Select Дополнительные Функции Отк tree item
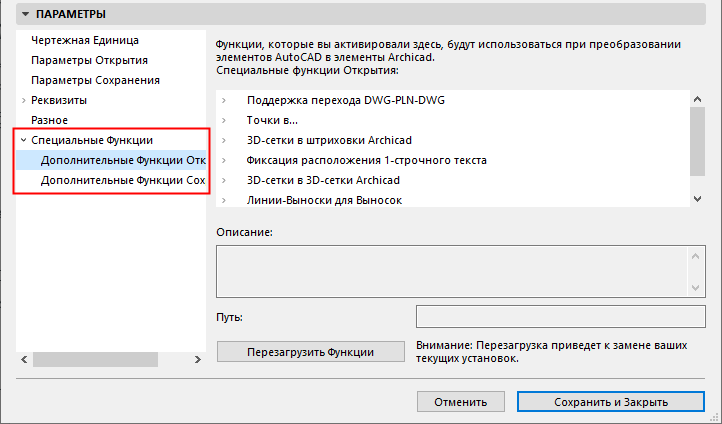Image resolution: width=722 pixels, height=424 pixels. click(x=123, y=161)
